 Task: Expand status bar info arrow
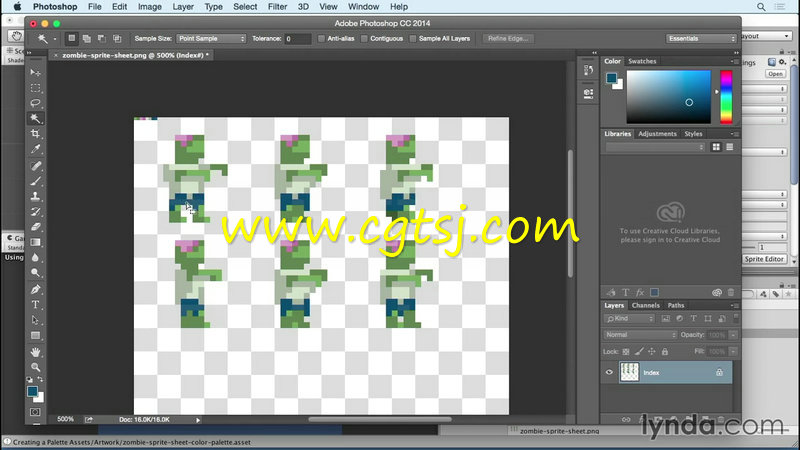[198, 420]
